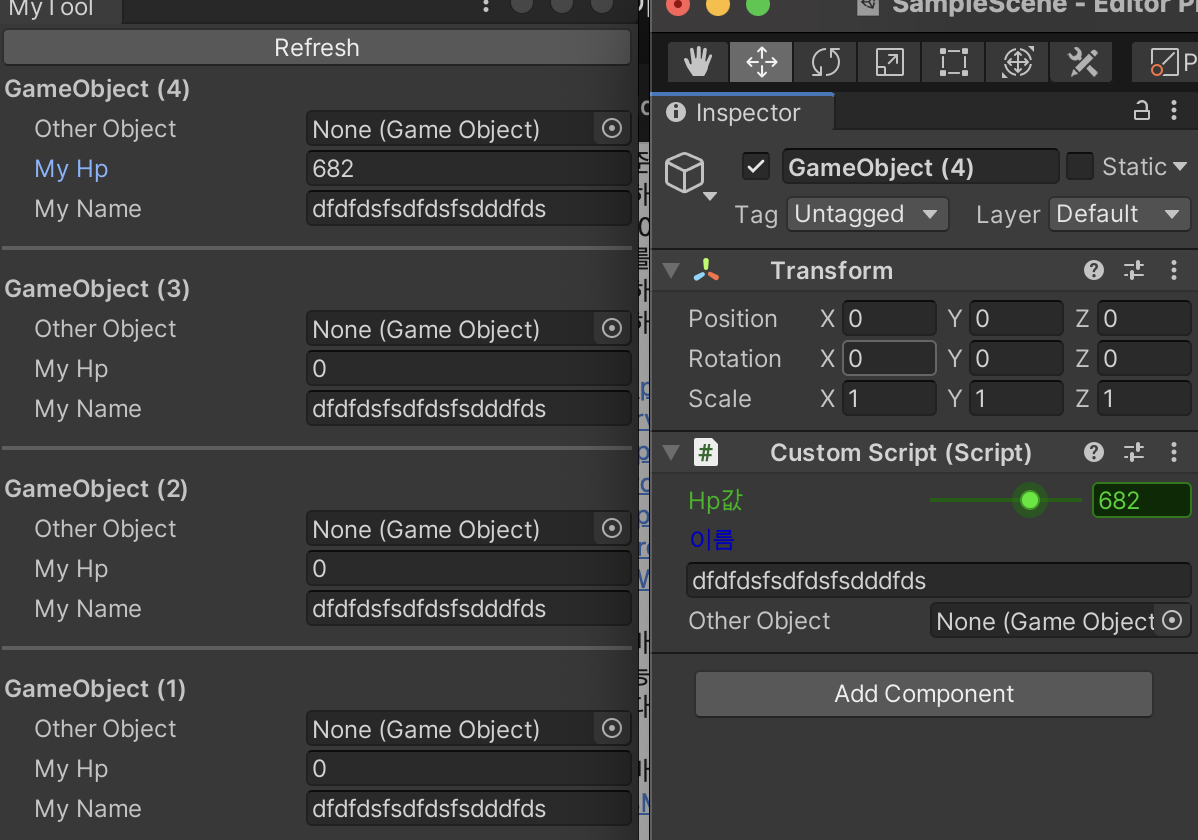Toggle GameObject (4) active checkbox
Screen dimensions: 1198x840
[756, 167]
